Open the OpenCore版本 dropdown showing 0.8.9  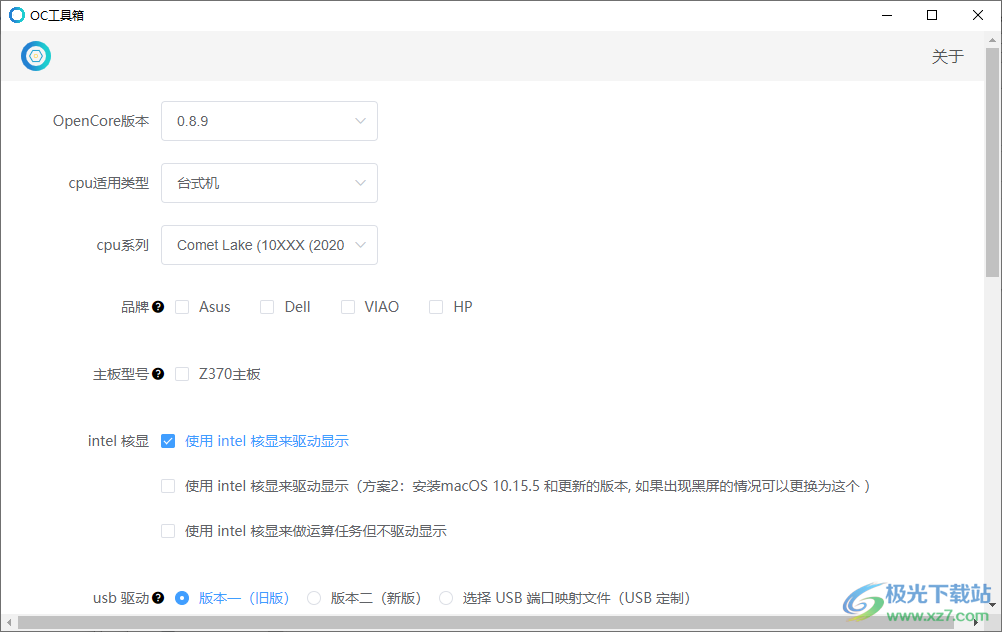pyautogui.click(x=269, y=121)
